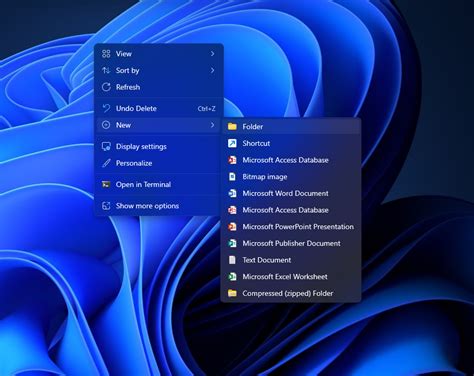Viewport: 474px width, 376px height.
Task: Select Show more options
Action: 159,206
